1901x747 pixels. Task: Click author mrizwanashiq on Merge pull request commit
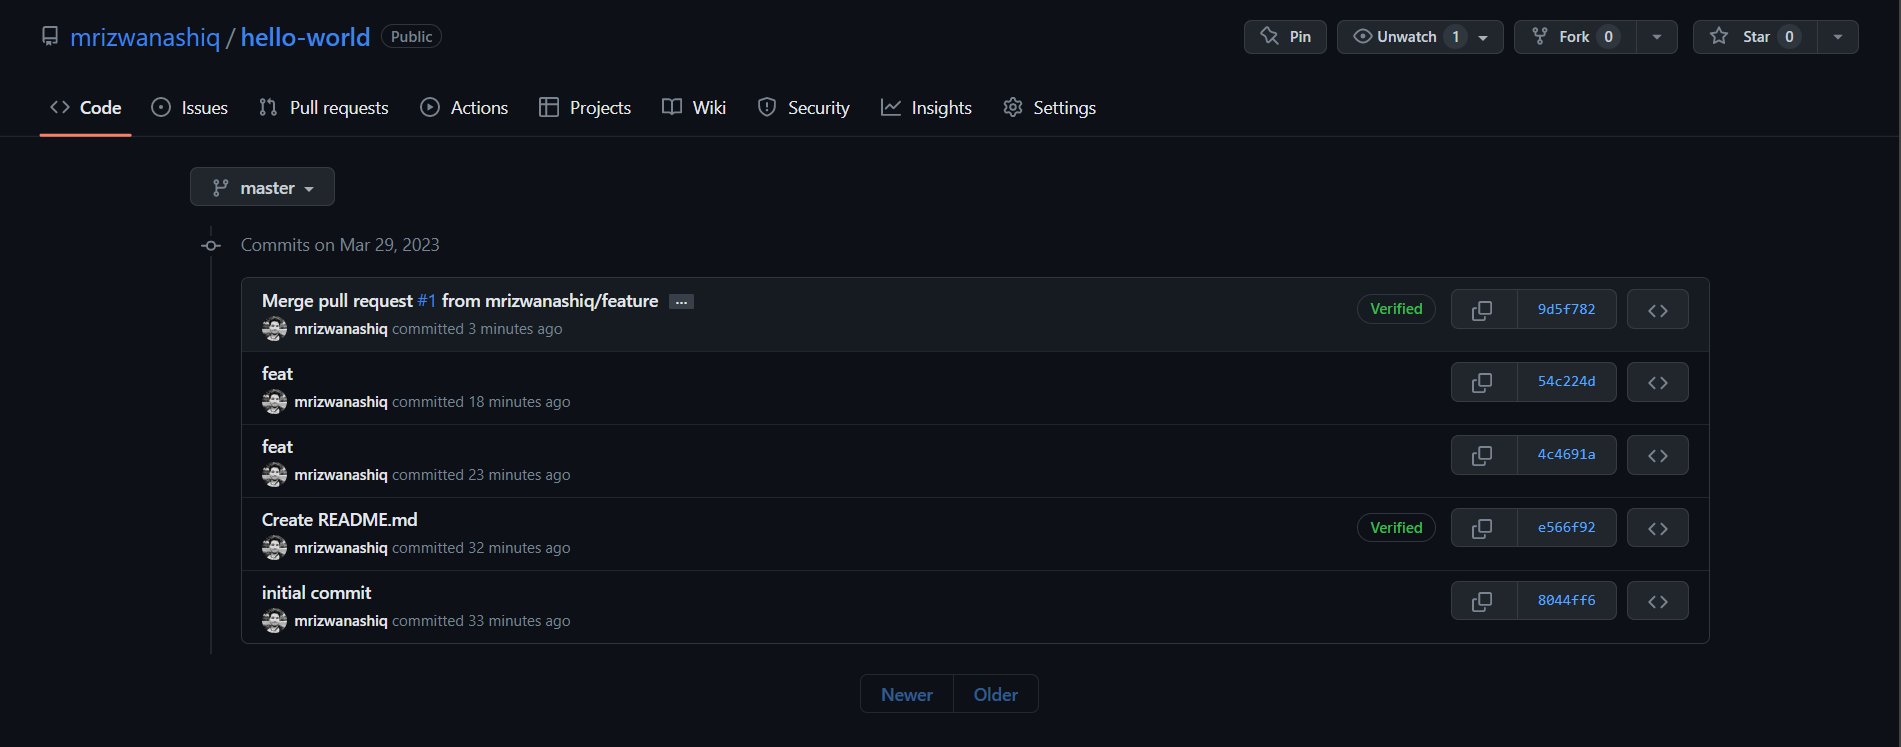tap(341, 329)
